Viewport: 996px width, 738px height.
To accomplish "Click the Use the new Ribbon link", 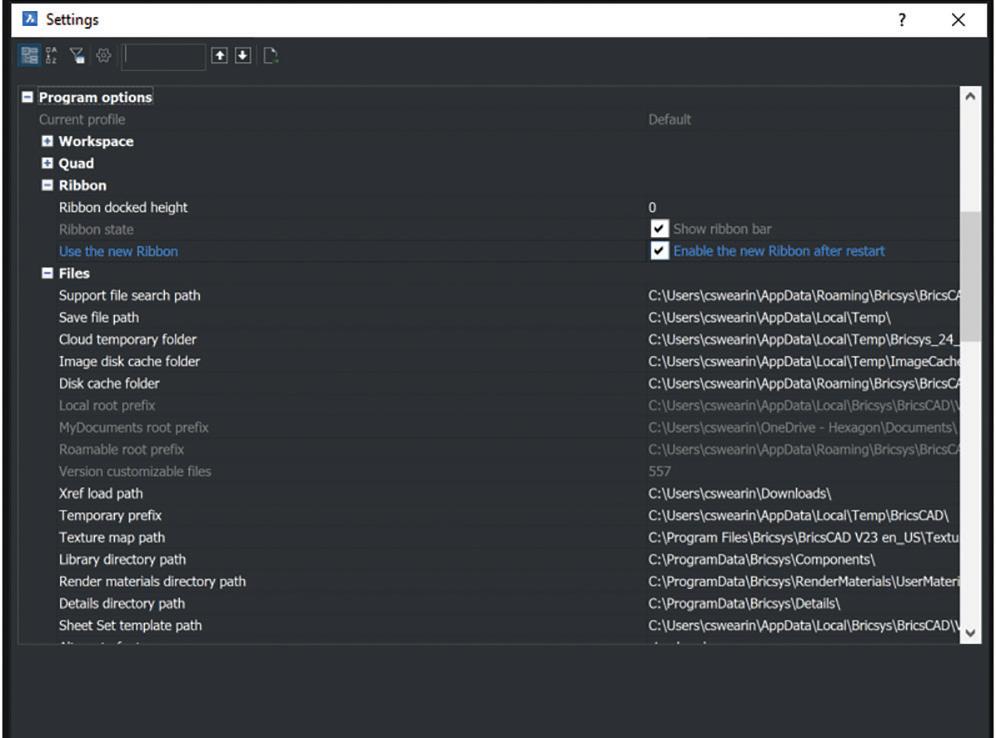I will tap(118, 252).
